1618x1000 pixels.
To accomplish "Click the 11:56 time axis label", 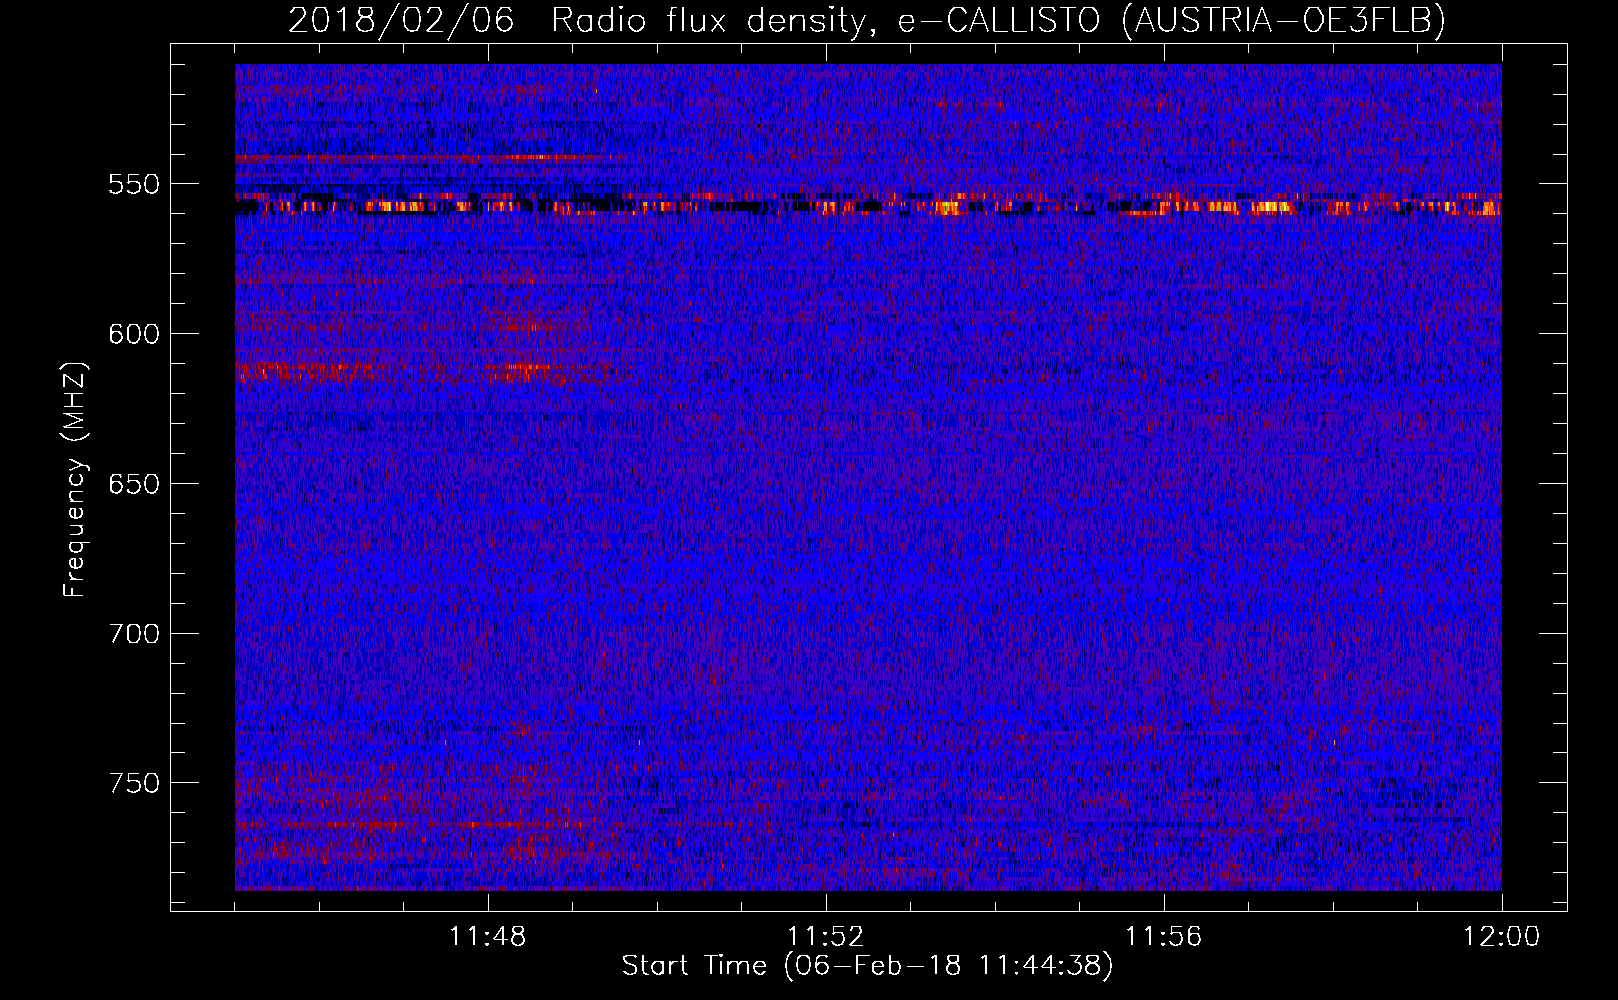I will [x=1164, y=937].
